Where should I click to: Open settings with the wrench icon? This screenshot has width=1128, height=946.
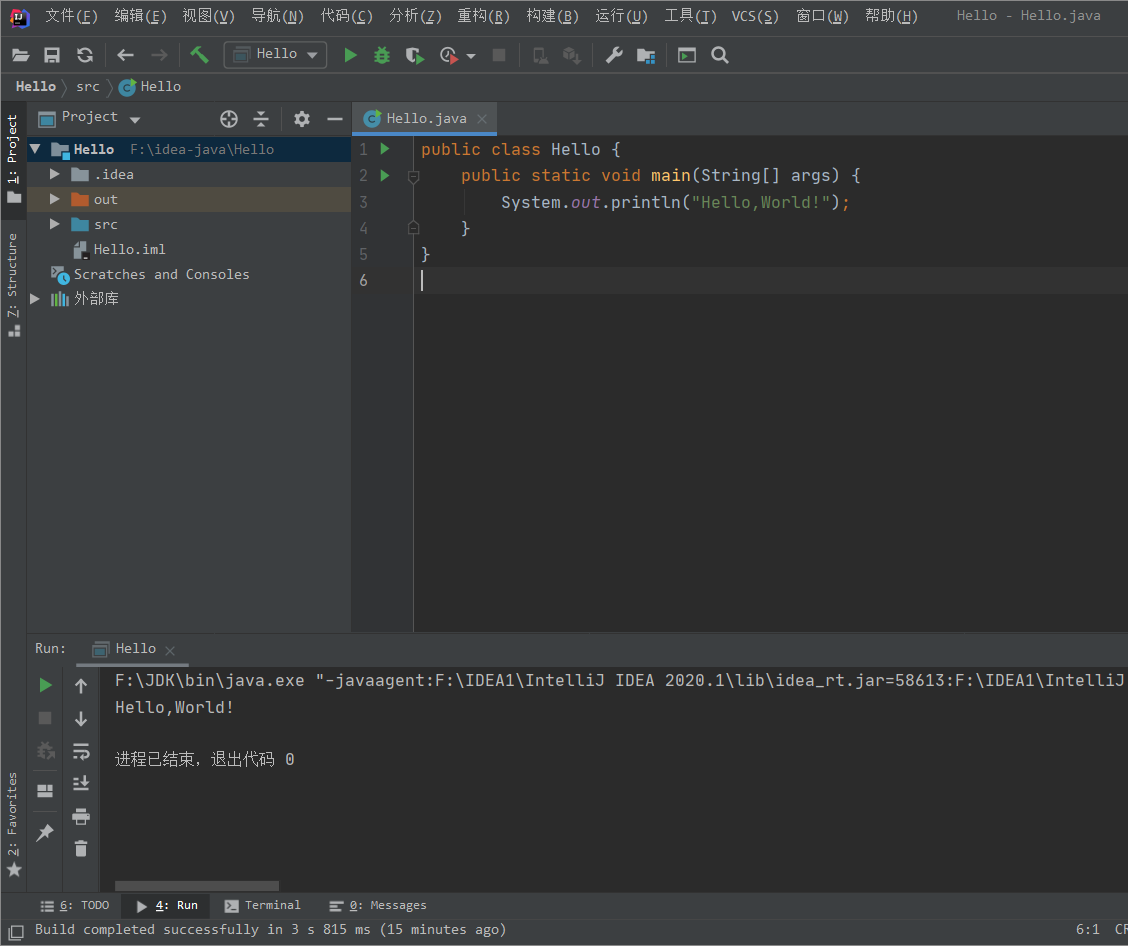pos(614,55)
